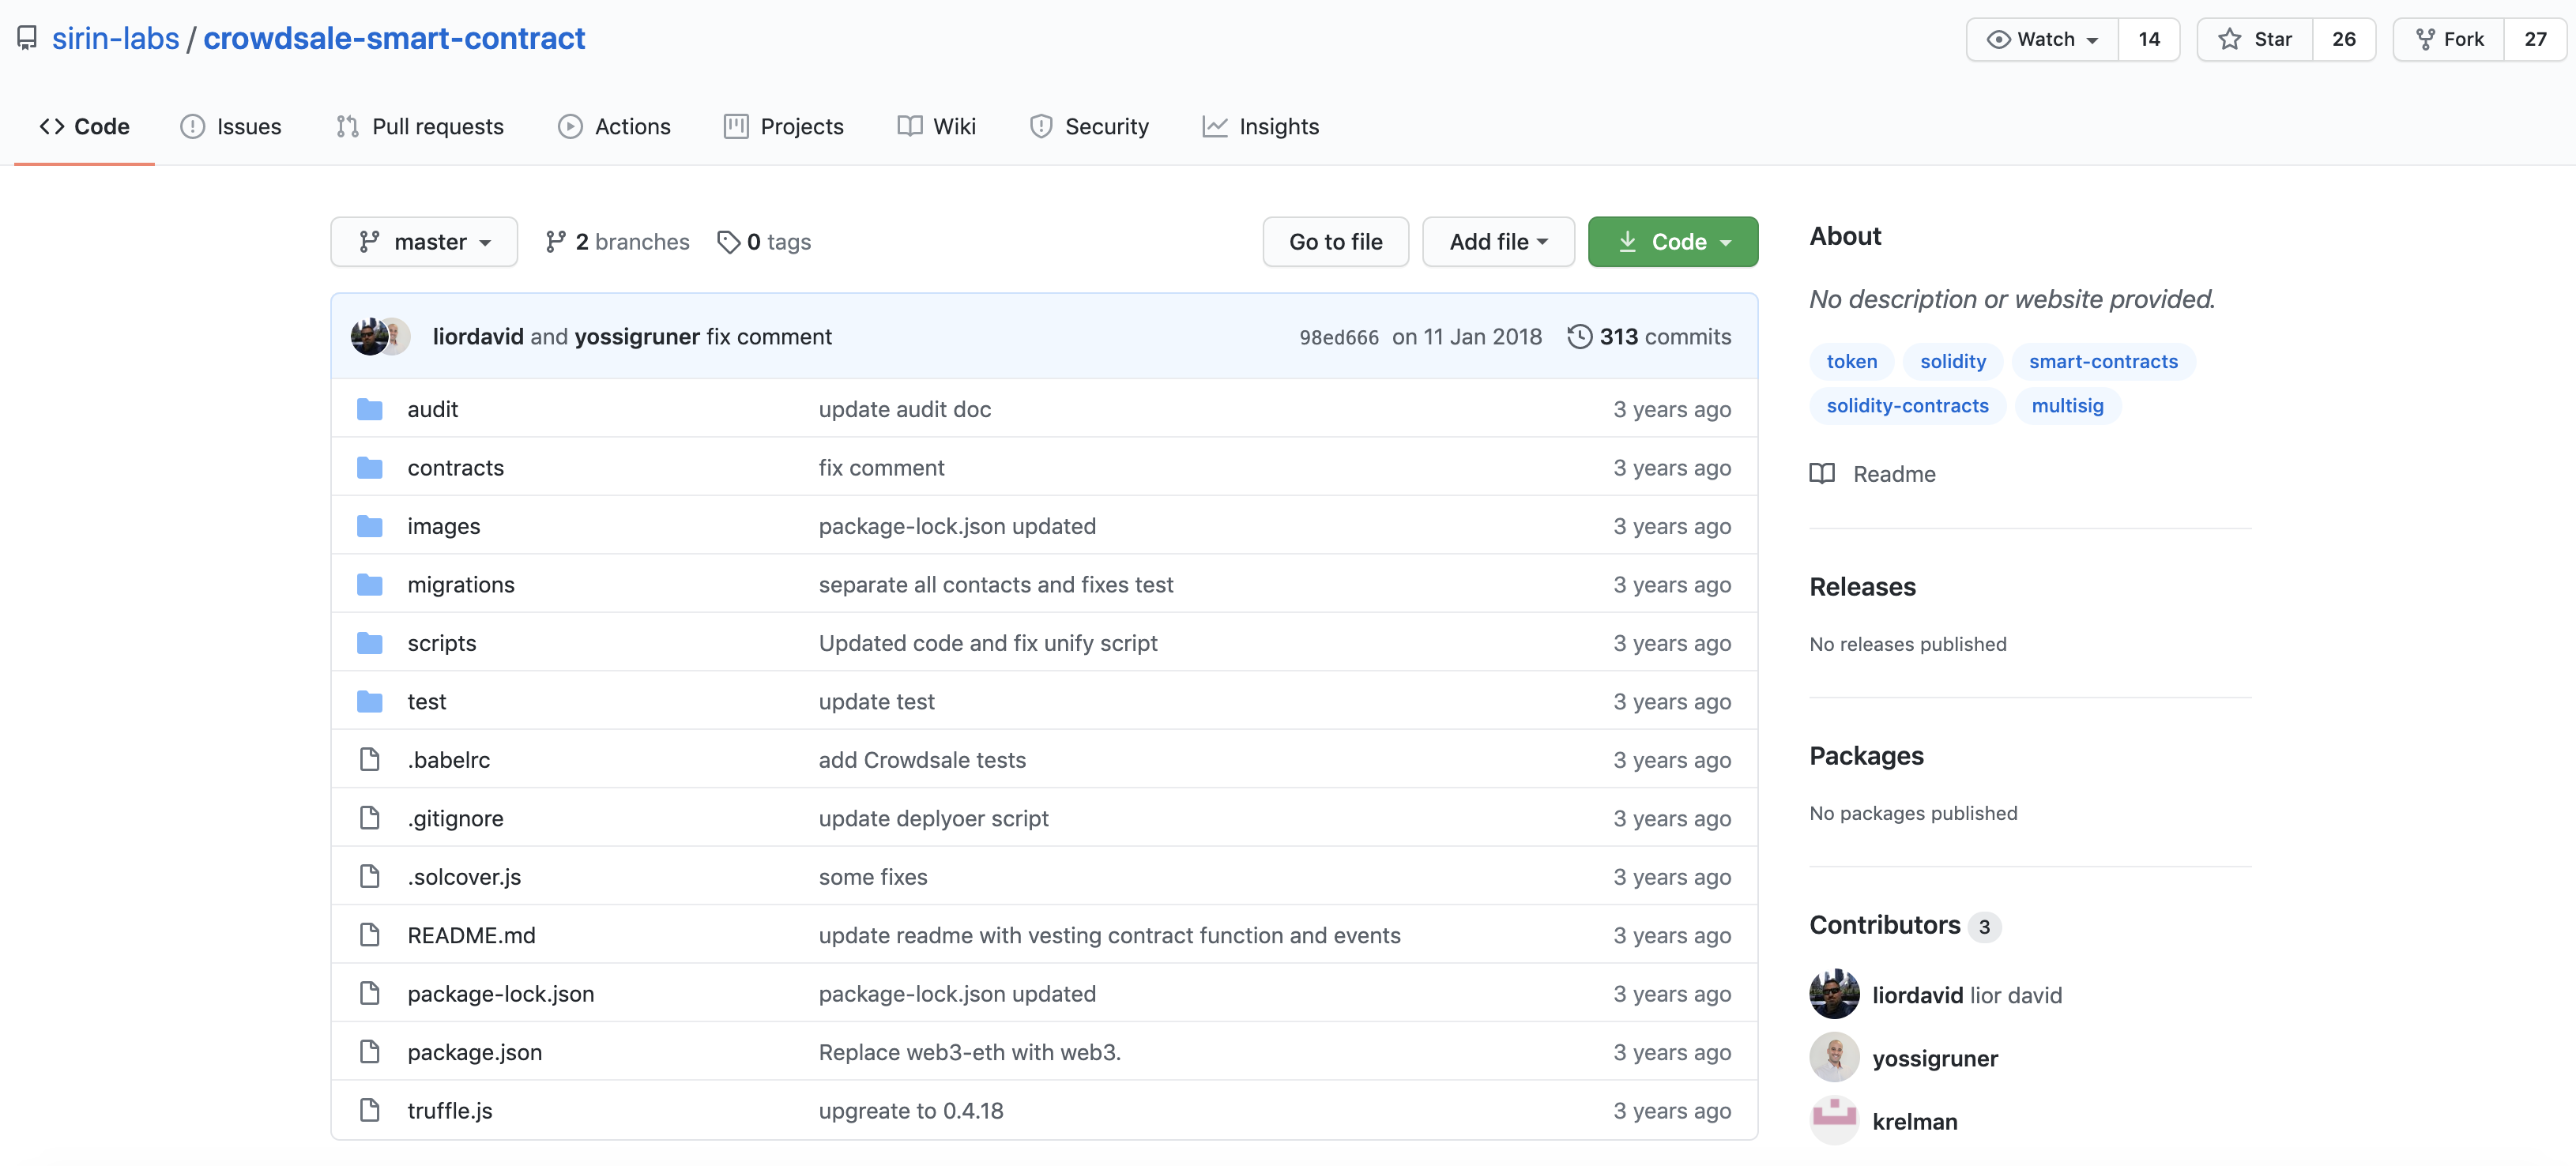Open the crowdsale-smart-contract repo link
The image size is (2576, 1166).
click(394, 38)
